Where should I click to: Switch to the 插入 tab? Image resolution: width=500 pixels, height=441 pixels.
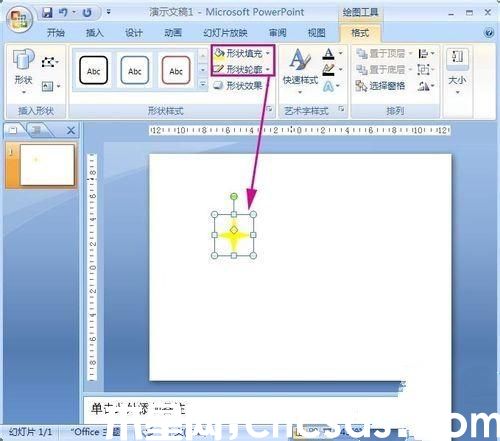[94, 33]
